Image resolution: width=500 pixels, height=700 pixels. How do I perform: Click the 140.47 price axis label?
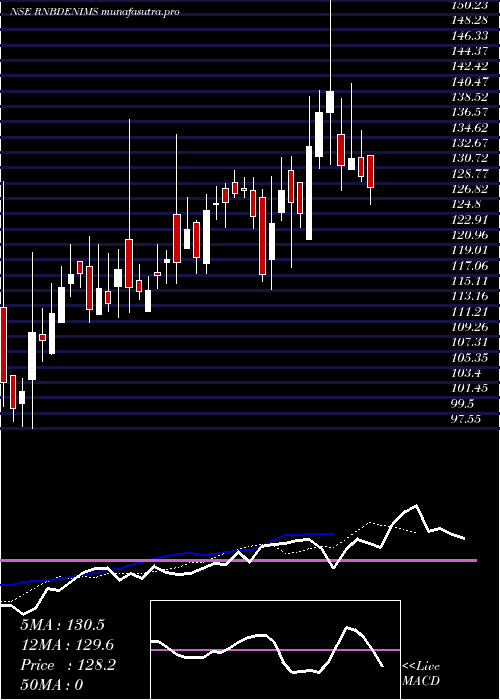(x=471, y=81)
